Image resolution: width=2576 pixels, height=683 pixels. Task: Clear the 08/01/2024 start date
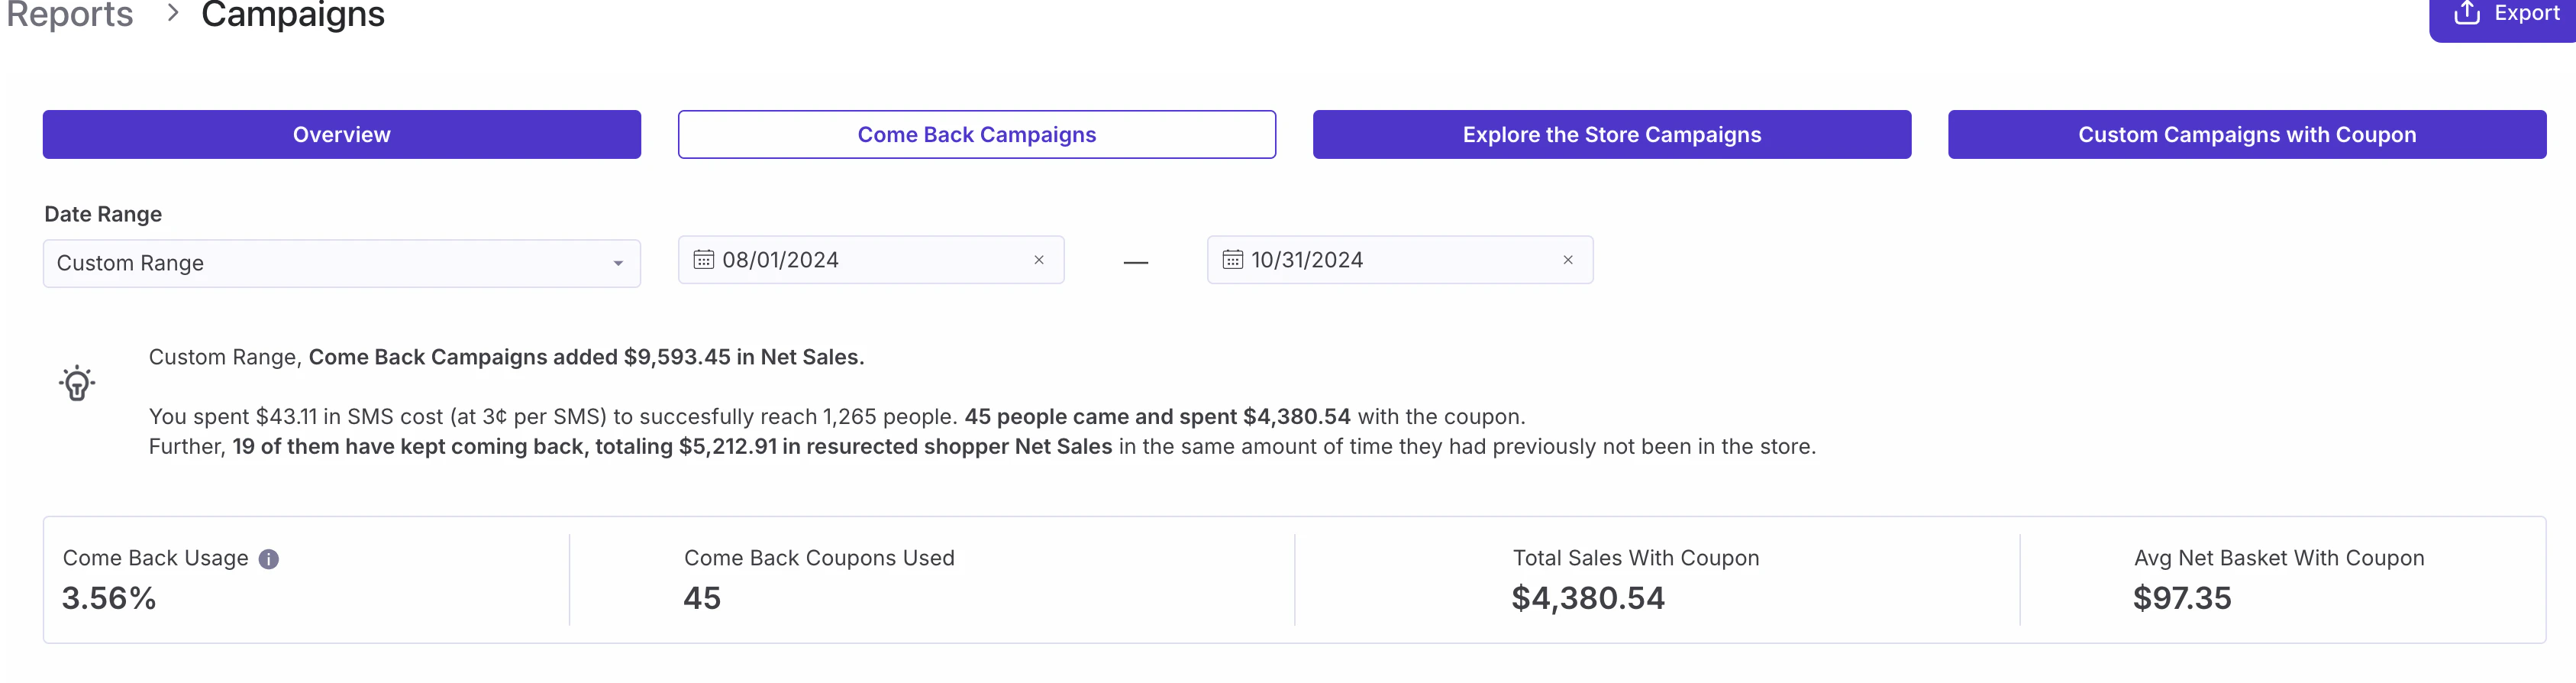[x=1039, y=260]
